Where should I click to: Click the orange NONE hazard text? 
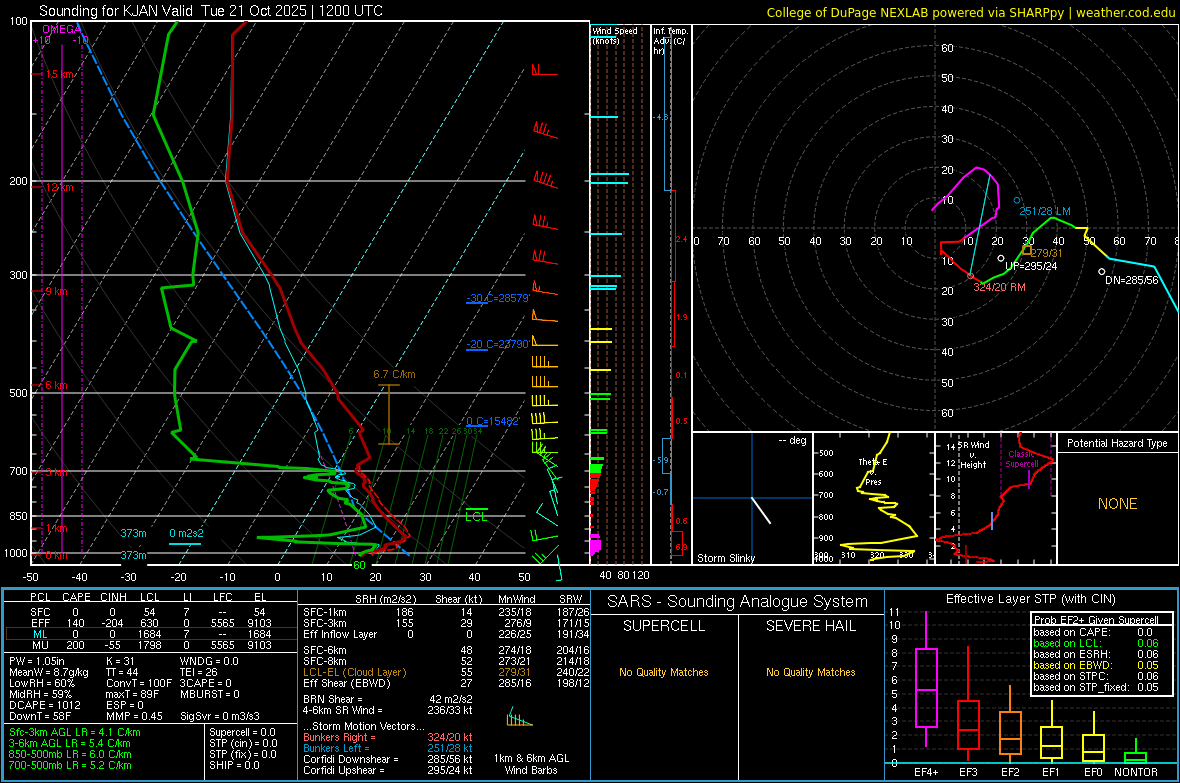(x=1118, y=504)
